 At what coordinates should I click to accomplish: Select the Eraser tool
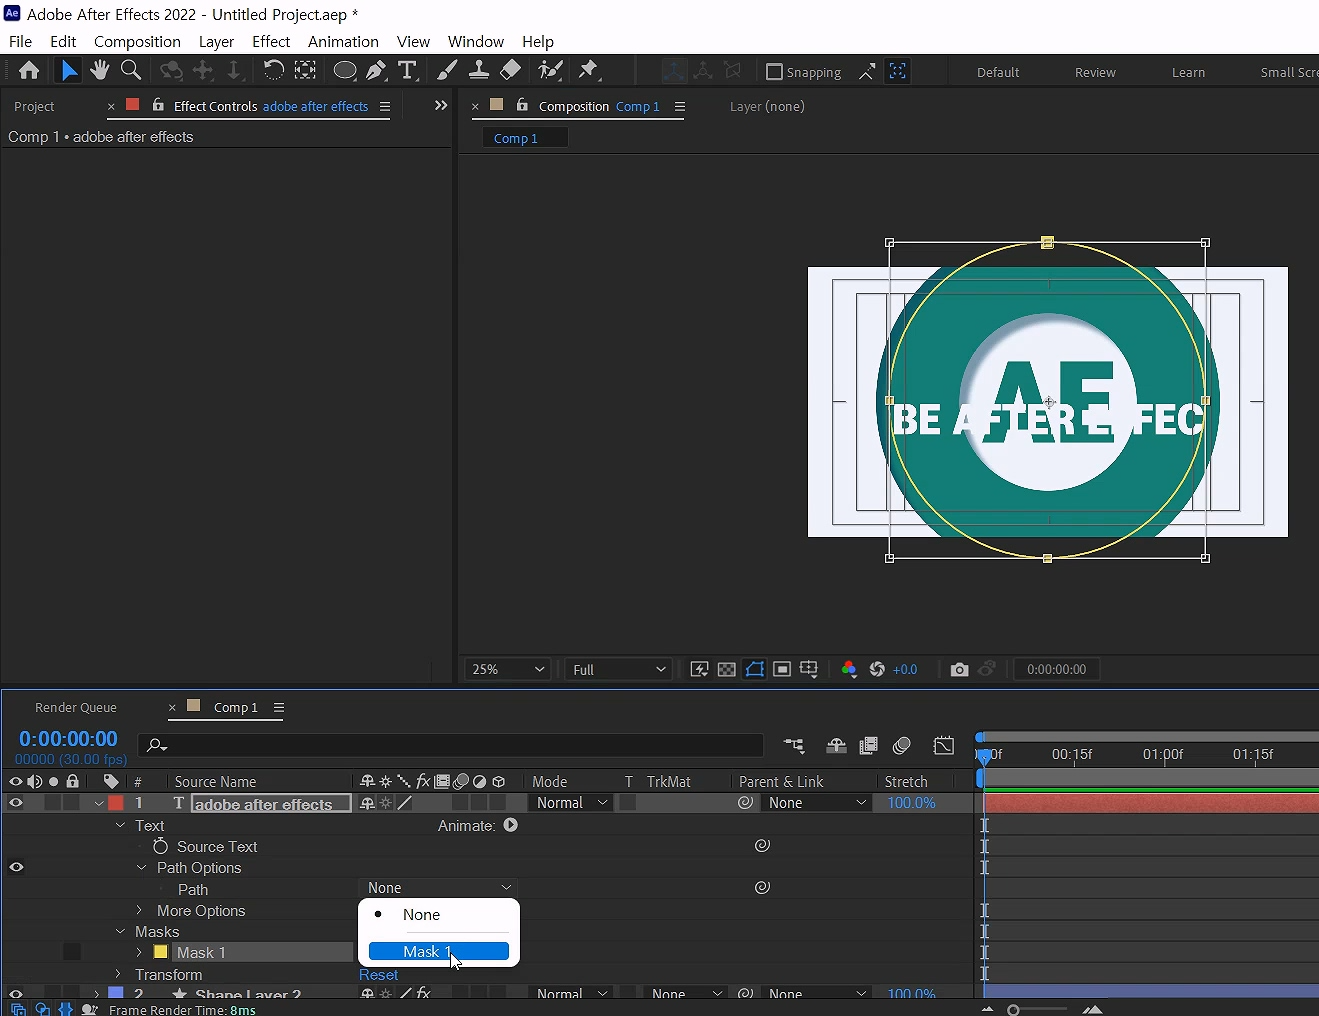coord(511,70)
